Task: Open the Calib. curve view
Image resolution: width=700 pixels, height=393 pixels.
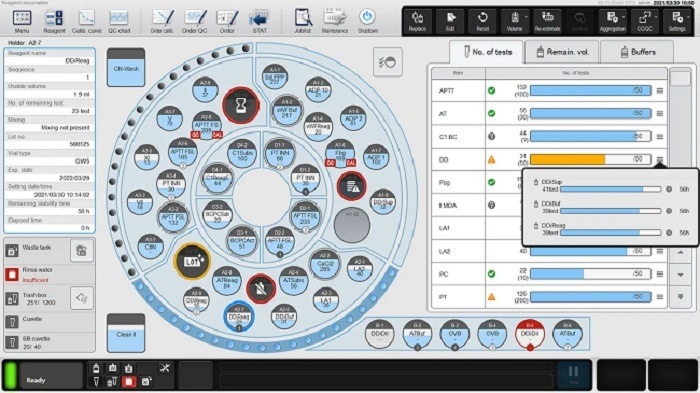Action: (87, 21)
